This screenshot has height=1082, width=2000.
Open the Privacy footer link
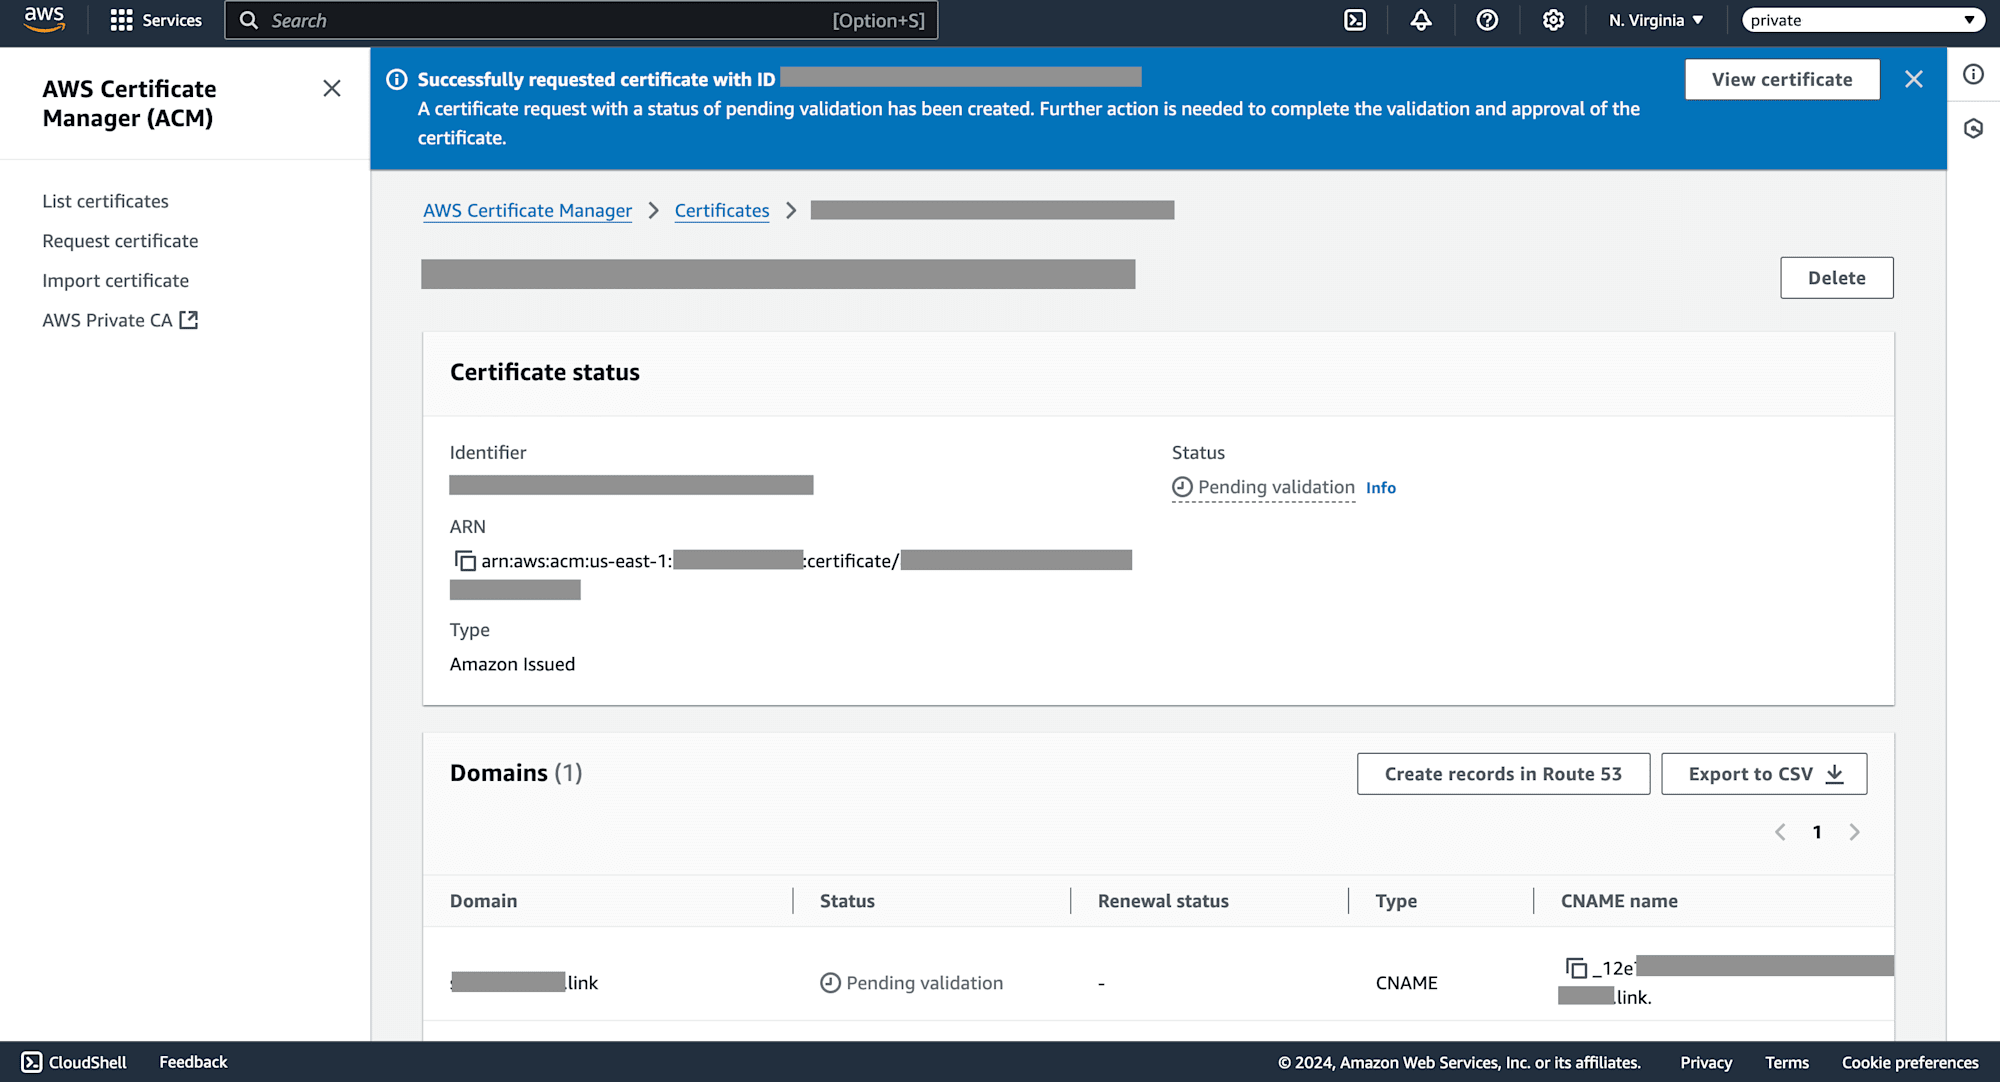[1706, 1063]
